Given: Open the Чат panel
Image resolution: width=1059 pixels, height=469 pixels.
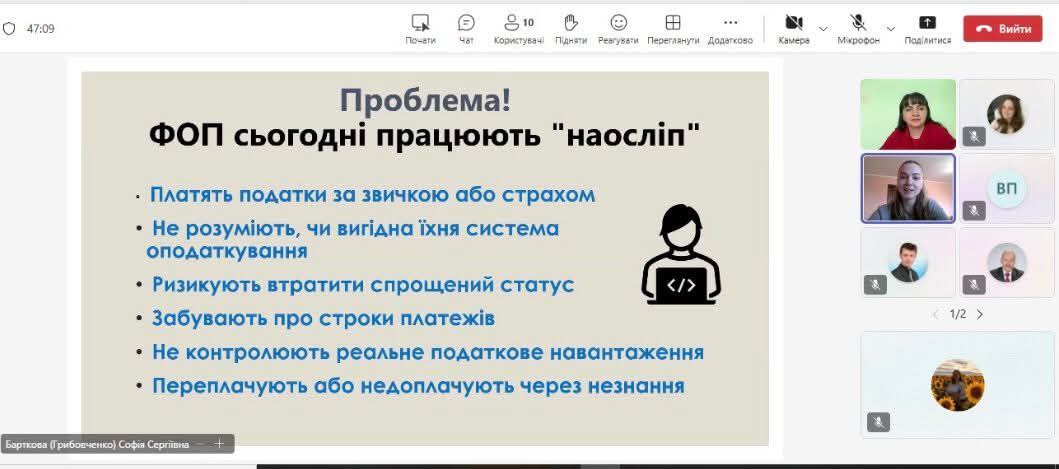Looking at the screenshot, I should [x=466, y=29].
